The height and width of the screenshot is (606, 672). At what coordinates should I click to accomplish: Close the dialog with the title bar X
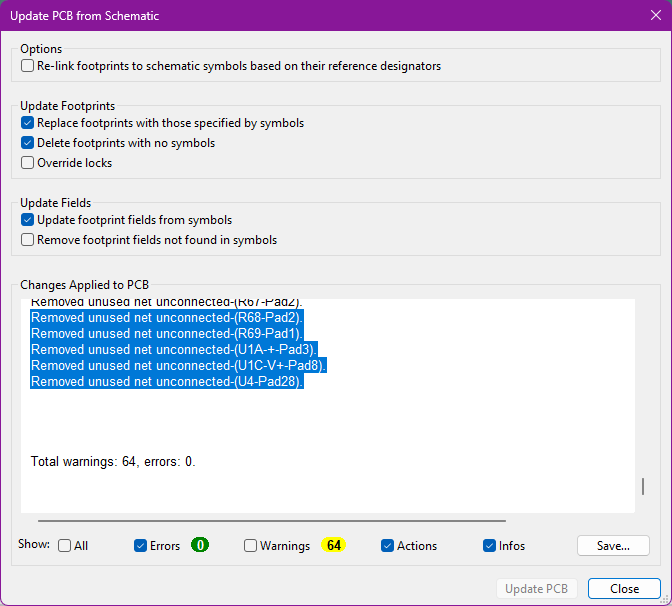656,15
